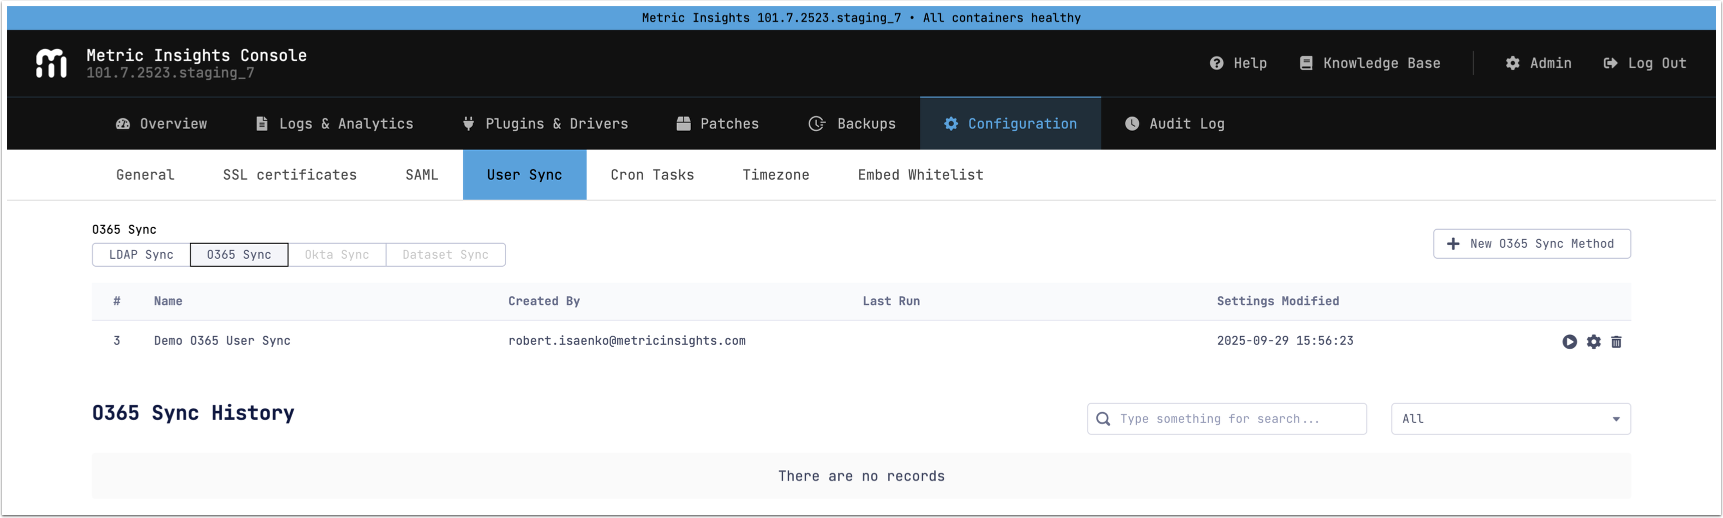Click the There are no records message

pos(861,477)
